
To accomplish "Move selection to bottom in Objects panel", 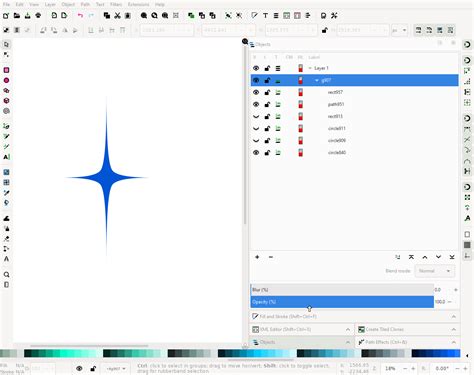I will coord(452,257).
